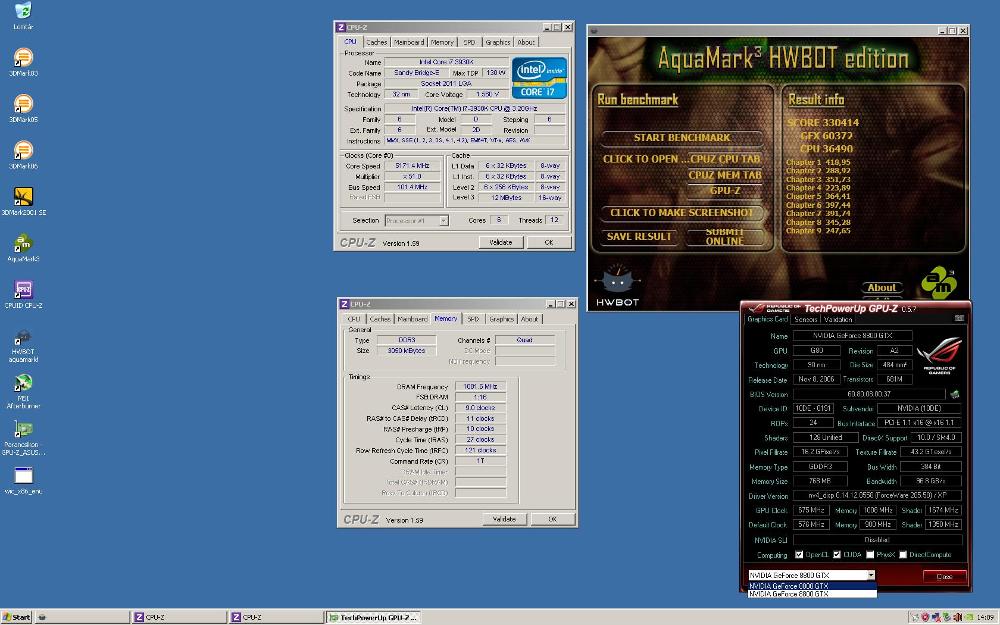Viewport: 1000px width, 625px height.
Task: Open the 3DMark03 desktop shortcut
Action: click(23, 62)
